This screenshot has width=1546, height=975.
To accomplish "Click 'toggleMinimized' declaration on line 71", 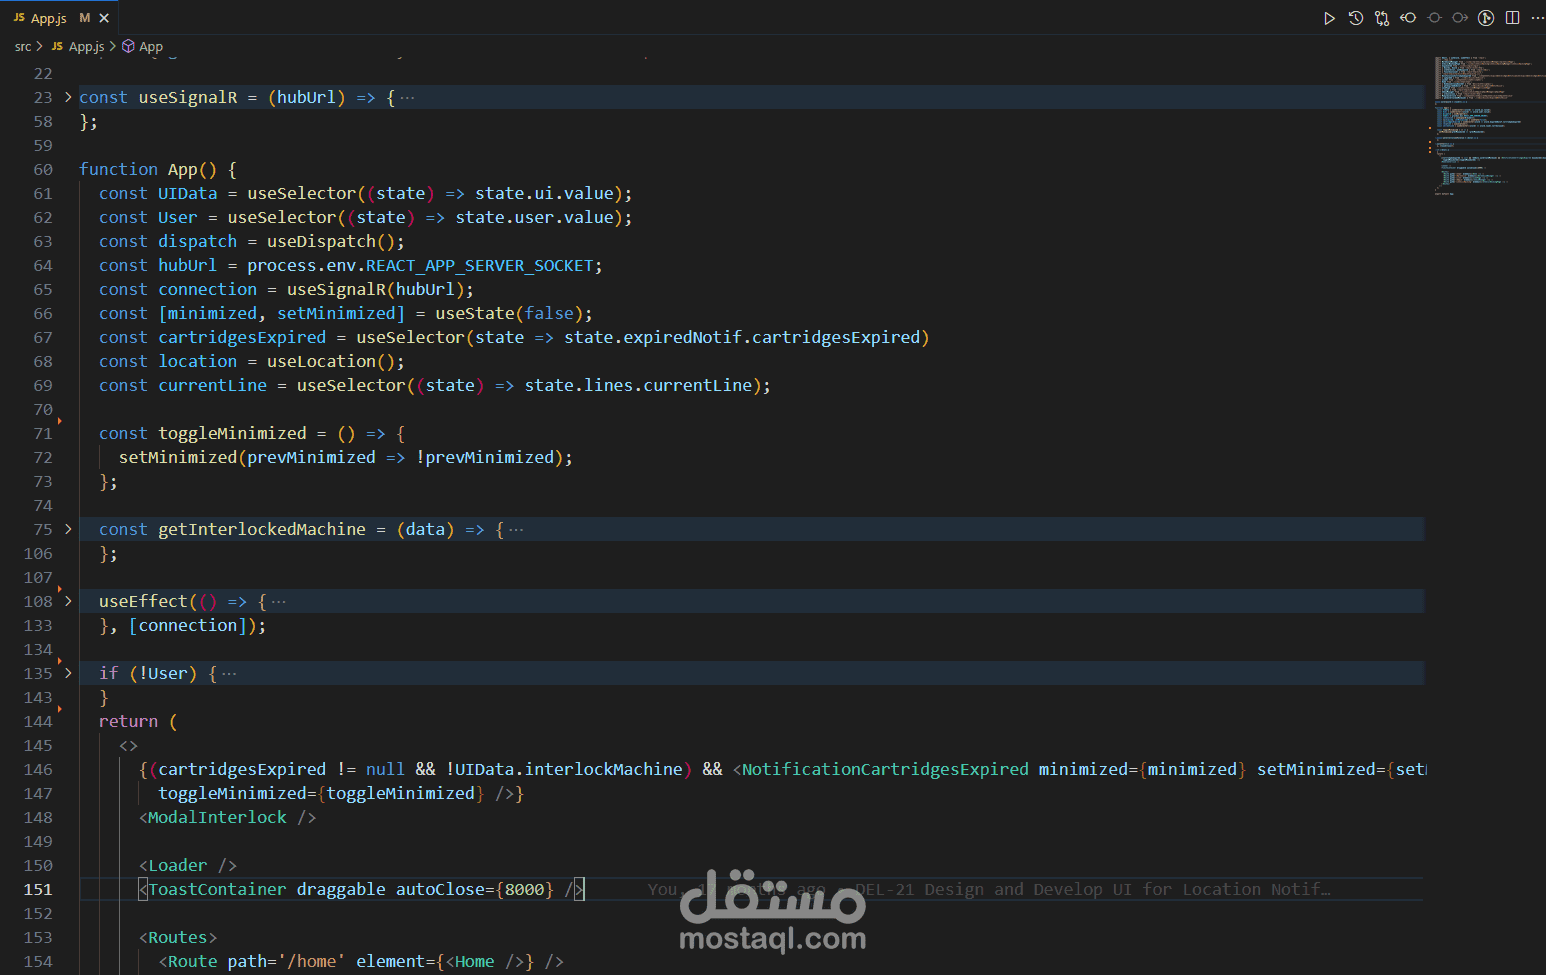I will (232, 434).
